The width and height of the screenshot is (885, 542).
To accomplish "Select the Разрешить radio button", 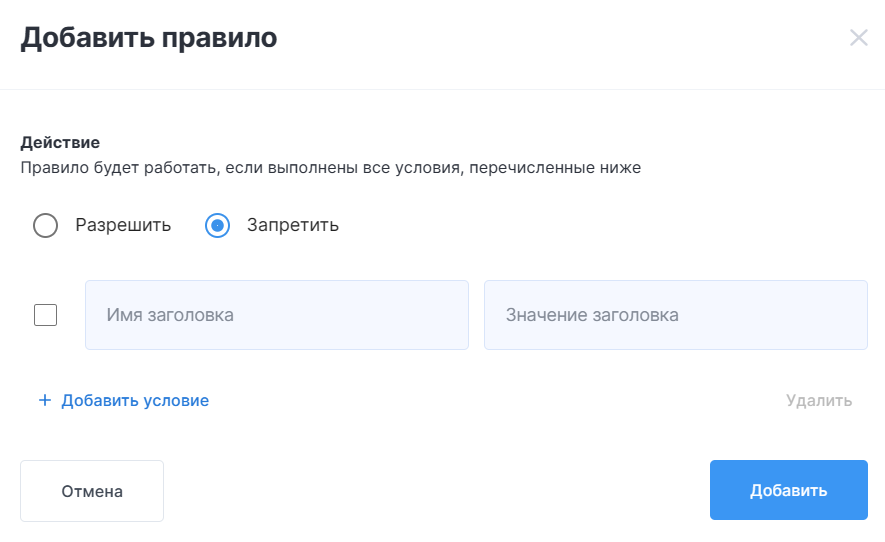I will (45, 225).
